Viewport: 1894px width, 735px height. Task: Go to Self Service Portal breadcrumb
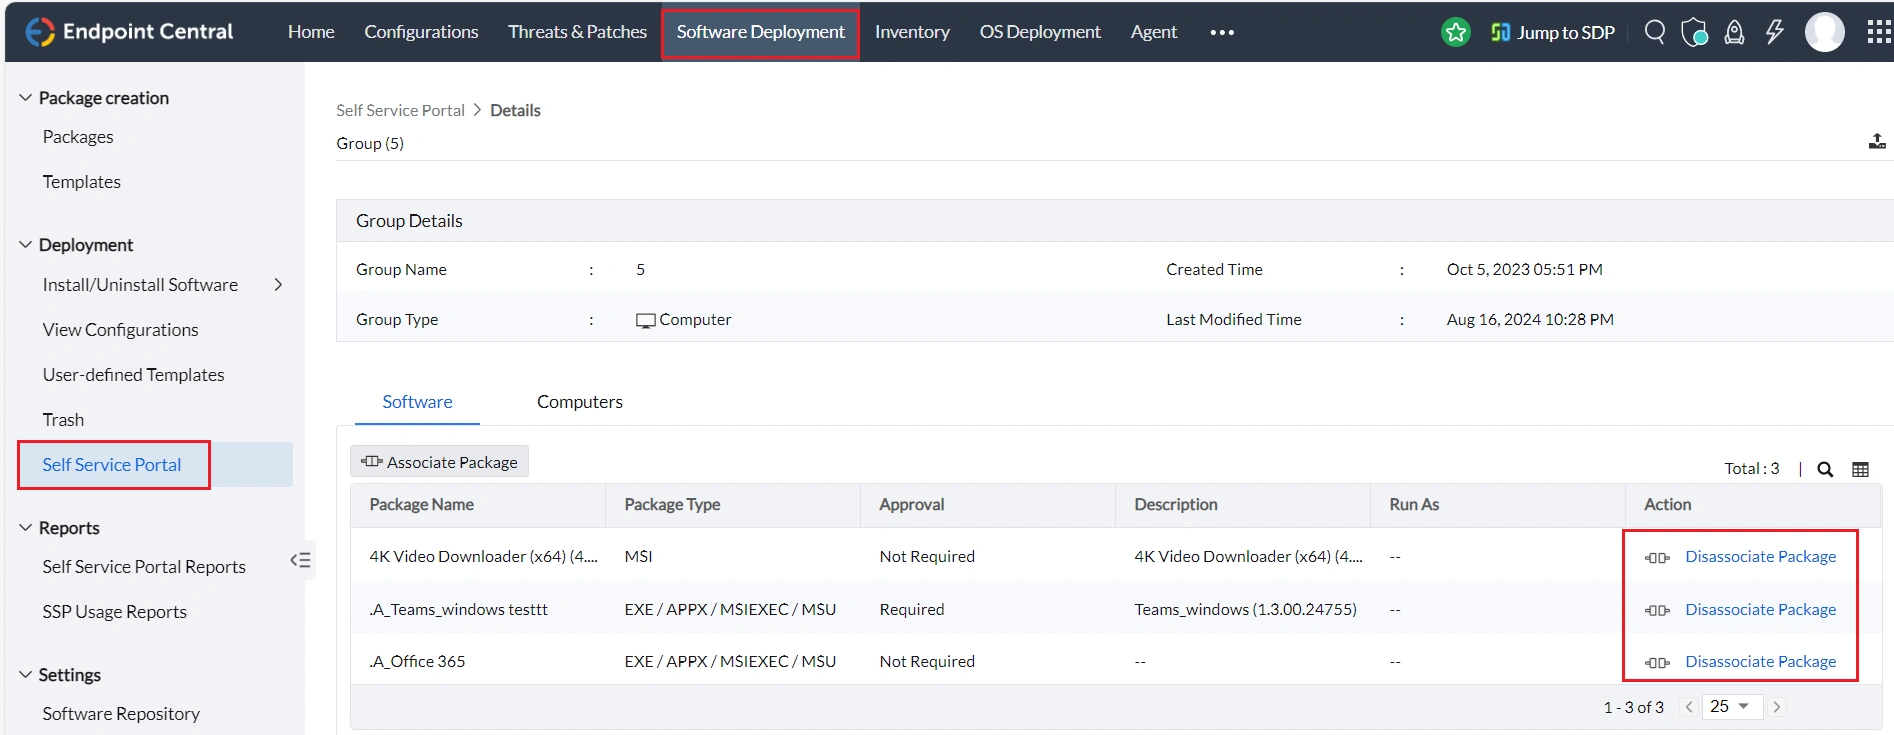(400, 110)
